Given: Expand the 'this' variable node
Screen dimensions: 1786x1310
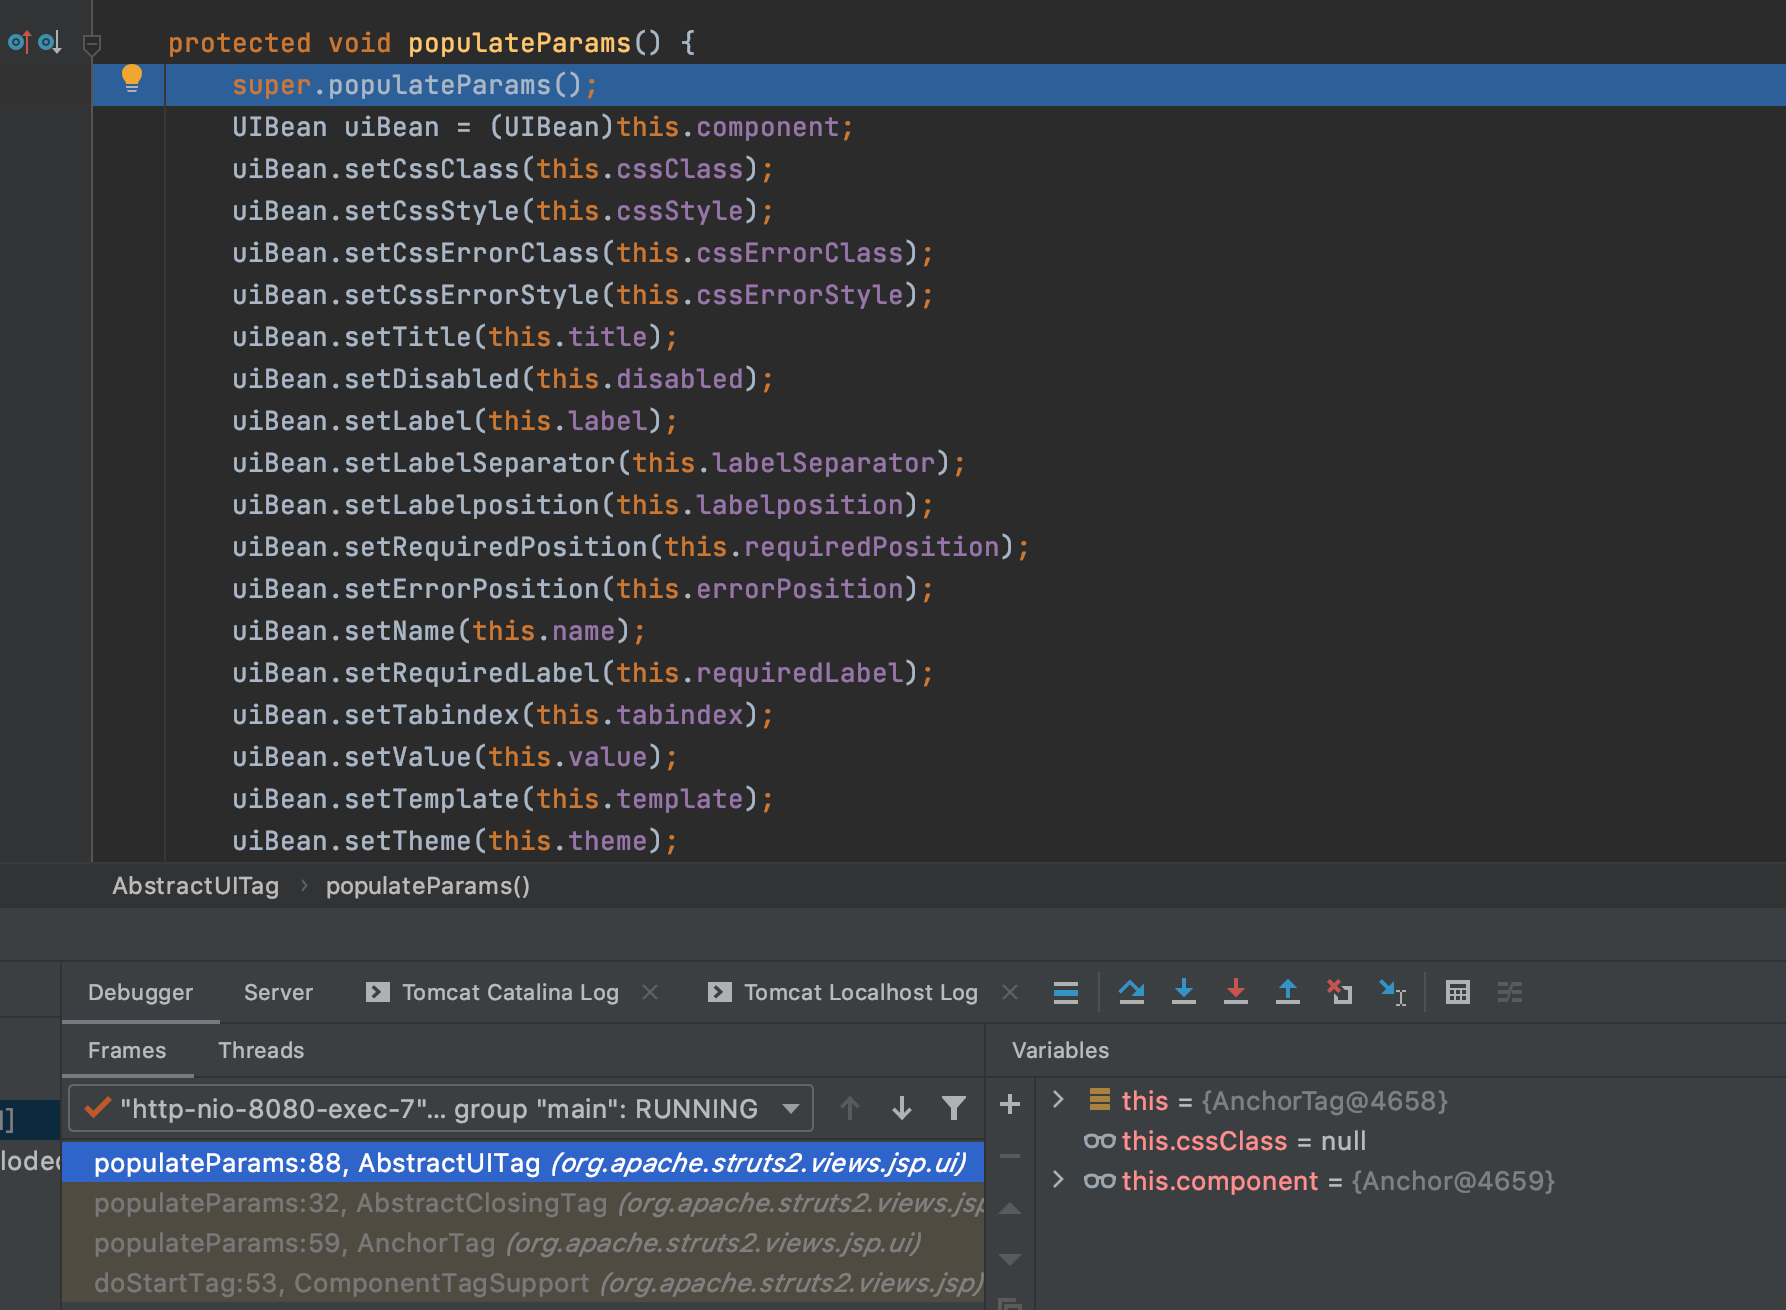Looking at the screenshot, I should [x=1058, y=1100].
